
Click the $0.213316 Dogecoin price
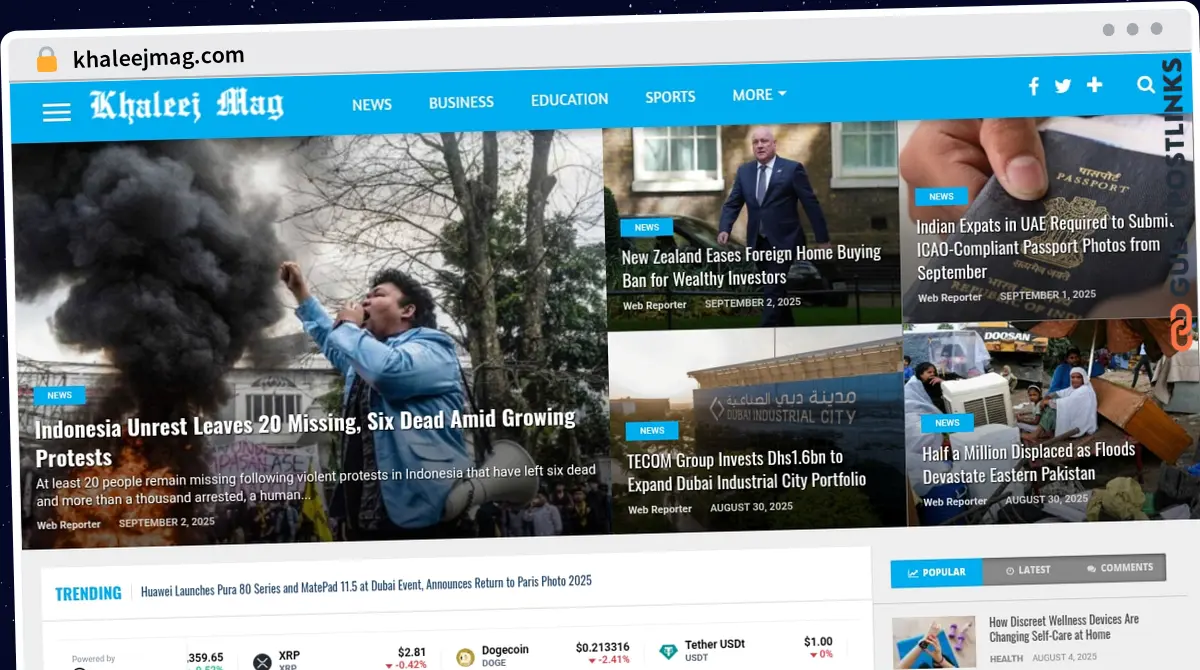(602, 647)
